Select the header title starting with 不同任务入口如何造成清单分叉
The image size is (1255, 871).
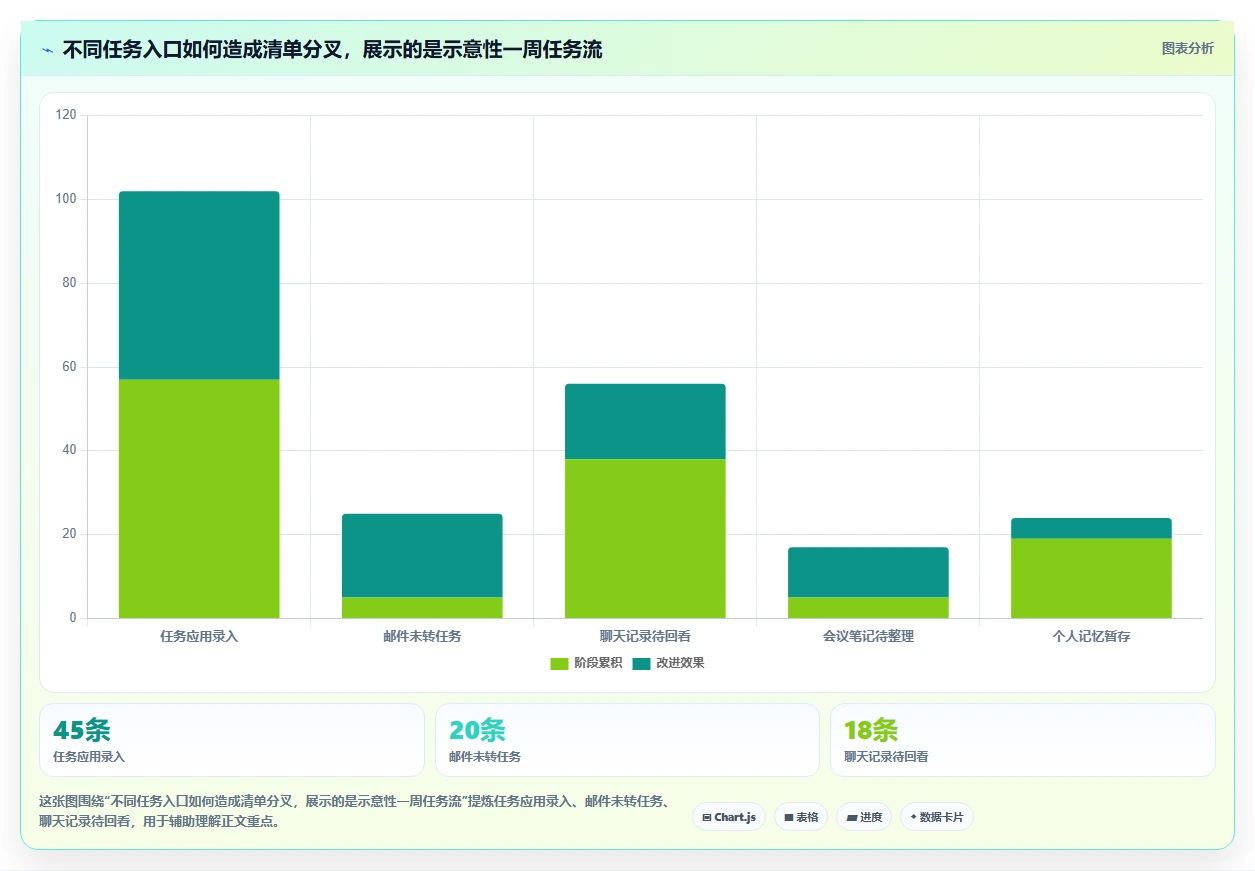(332, 50)
